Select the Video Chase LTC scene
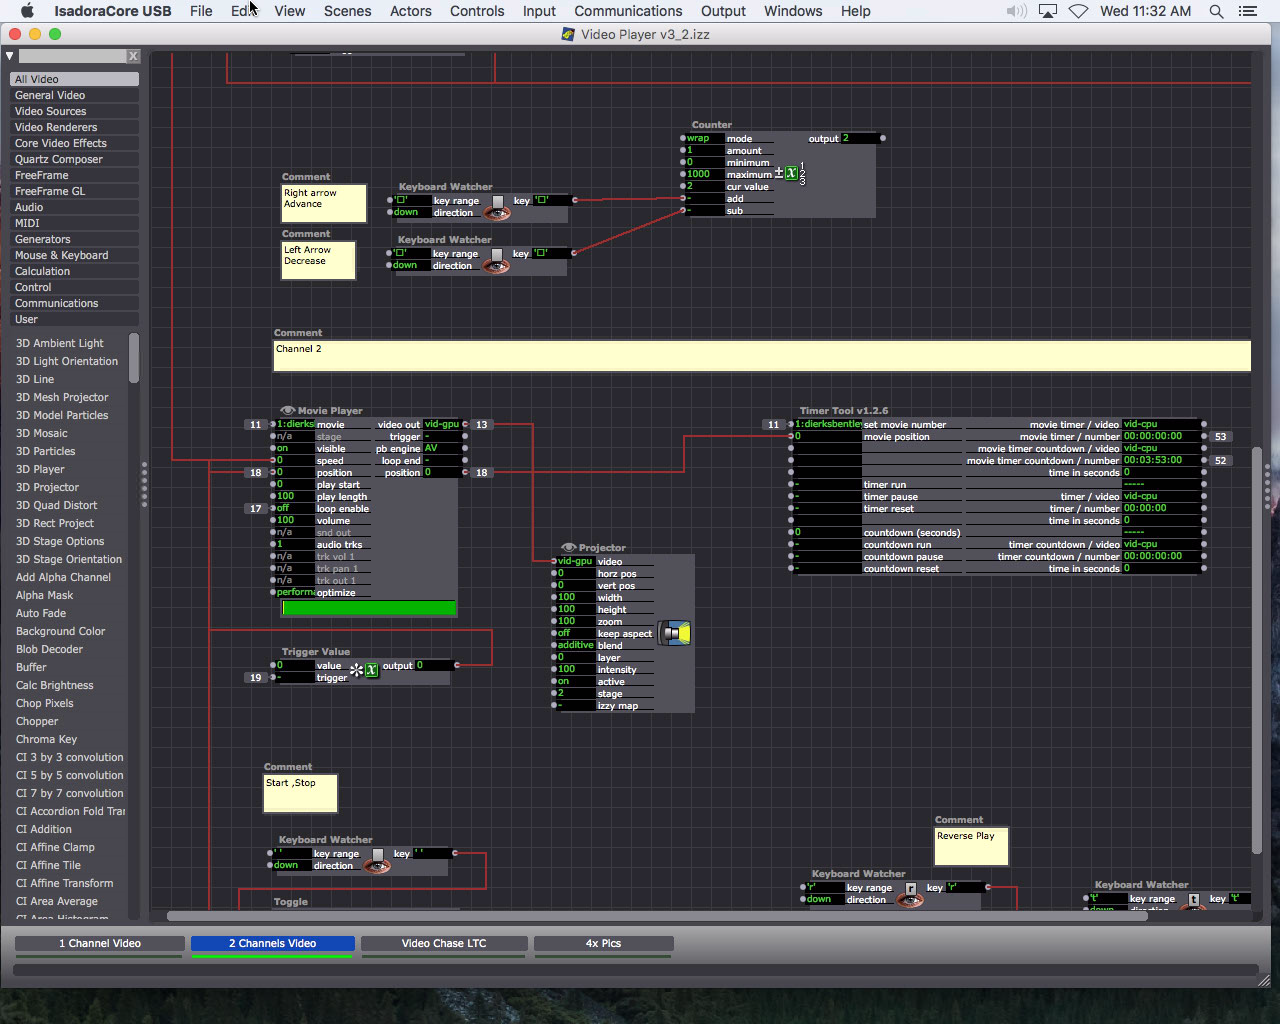 click(x=444, y=943)
